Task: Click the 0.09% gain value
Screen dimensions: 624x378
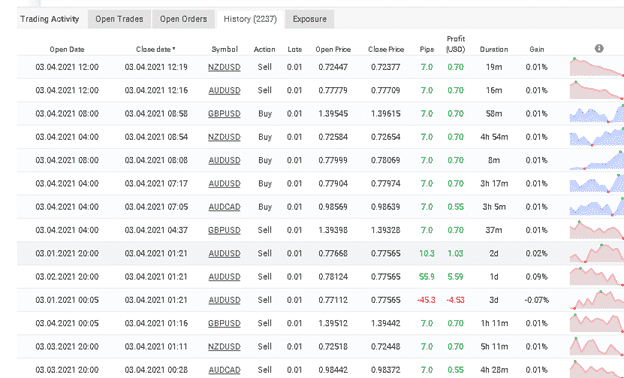Action: coord(536,277)
